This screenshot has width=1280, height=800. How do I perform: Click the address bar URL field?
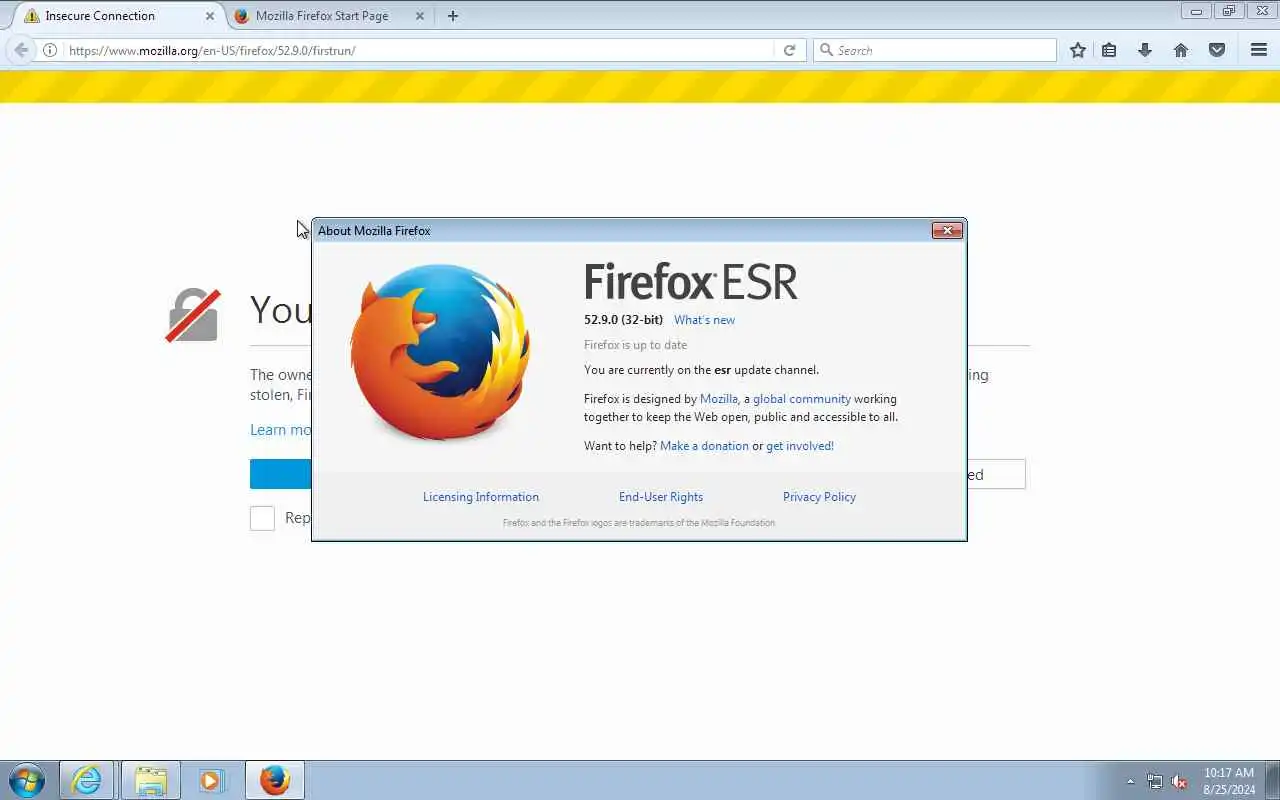[420, 50]
